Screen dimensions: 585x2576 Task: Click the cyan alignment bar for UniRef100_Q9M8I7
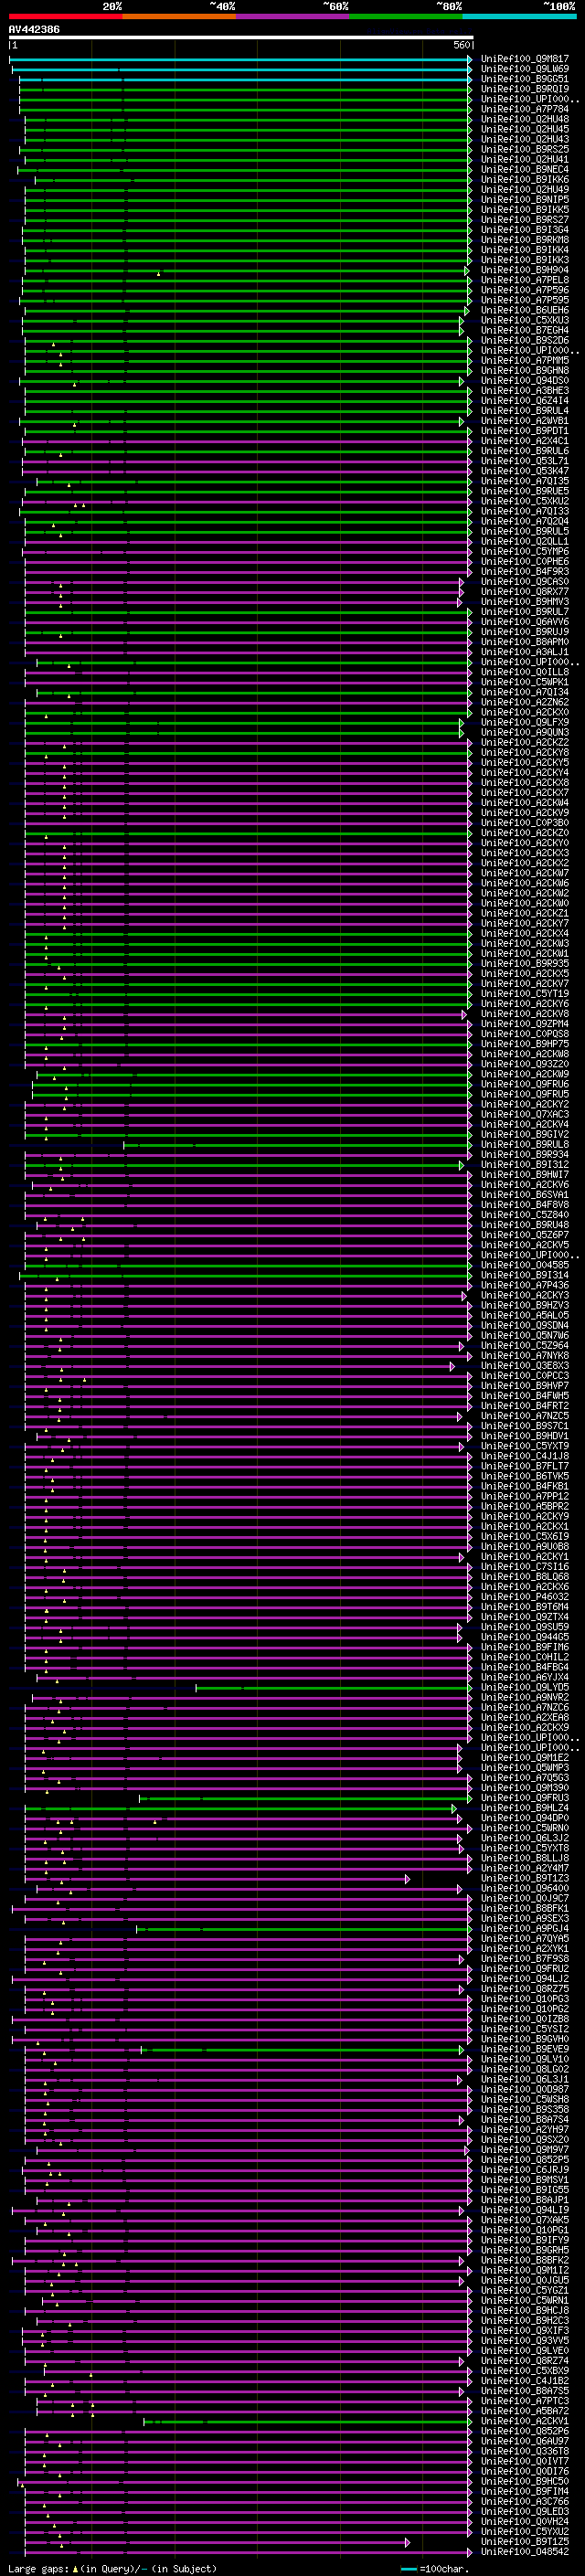coord(240,59)
